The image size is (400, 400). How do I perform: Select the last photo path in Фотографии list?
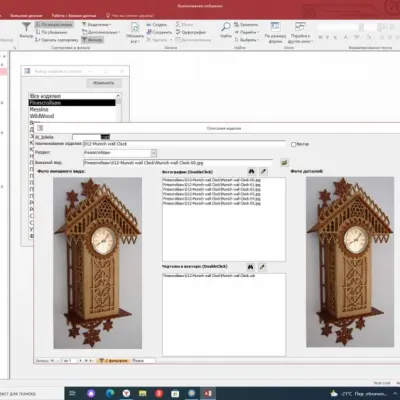[212, 203]
